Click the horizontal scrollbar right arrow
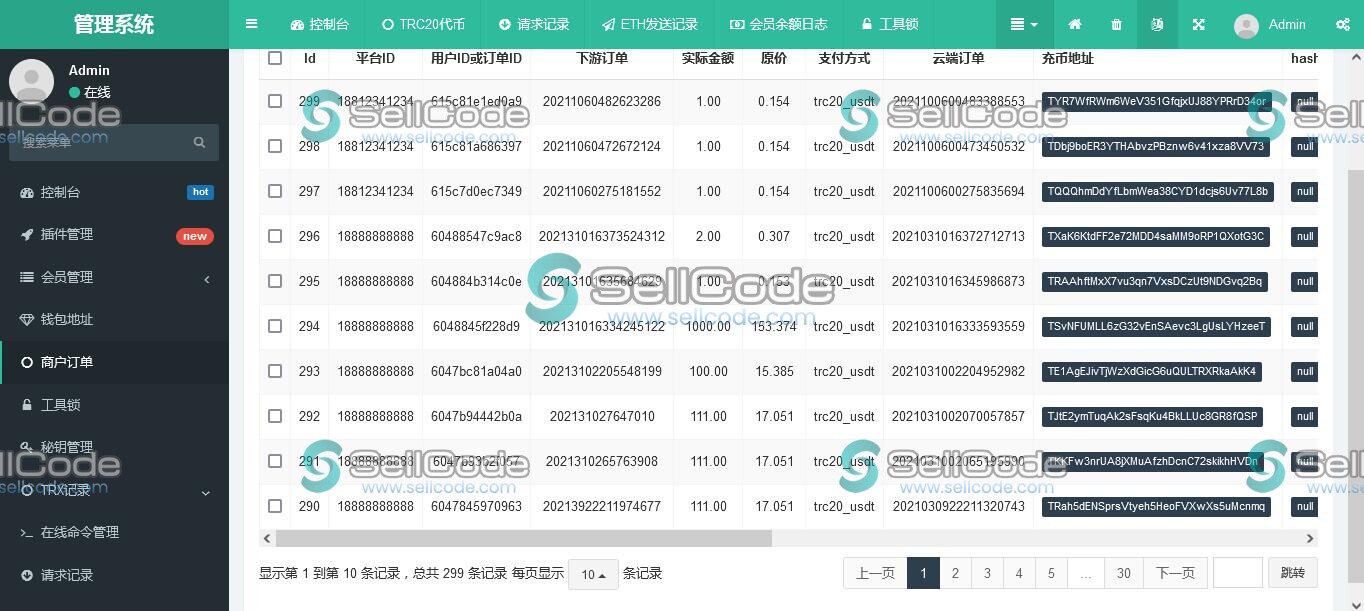 (x=1311, y=538)
